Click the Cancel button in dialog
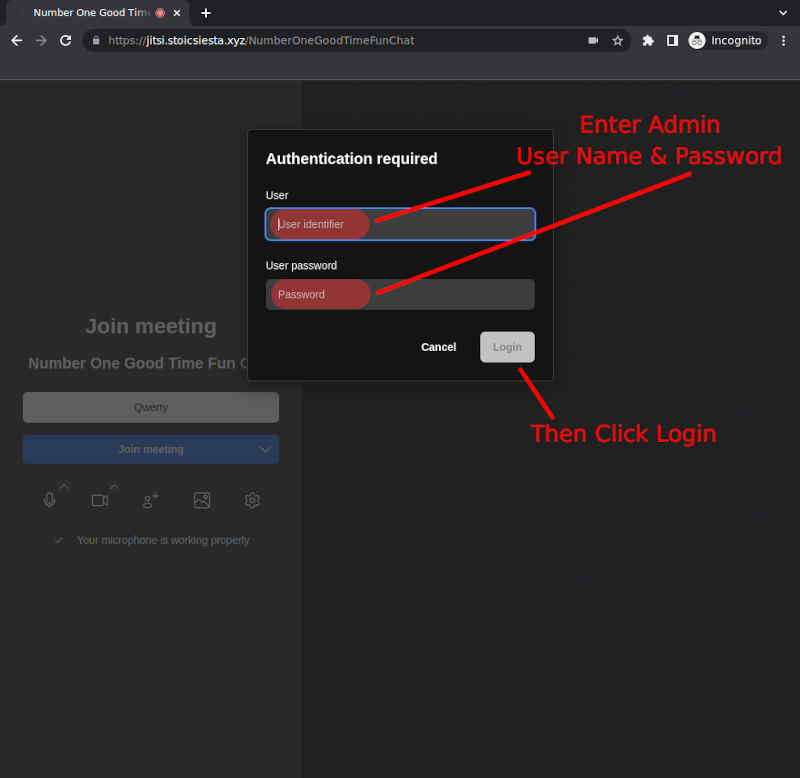Viewport: 800px width, 778px height. click(x=438, y=347)
